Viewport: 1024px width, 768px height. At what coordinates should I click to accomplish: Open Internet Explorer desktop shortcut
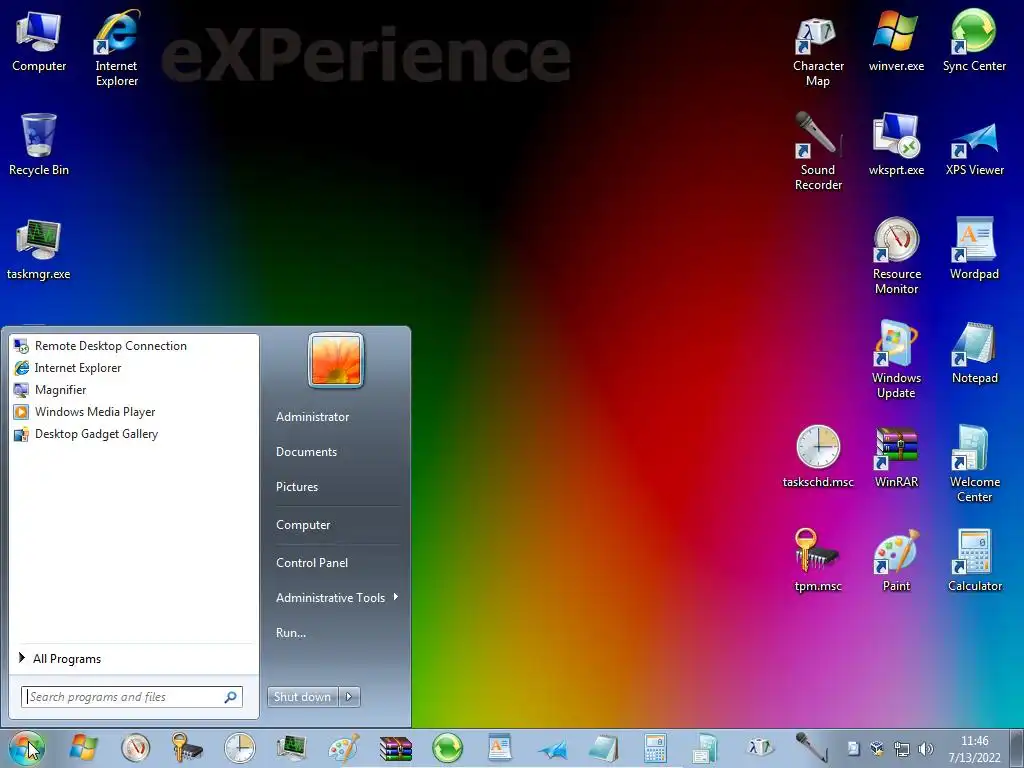click(x=117, y=48)
